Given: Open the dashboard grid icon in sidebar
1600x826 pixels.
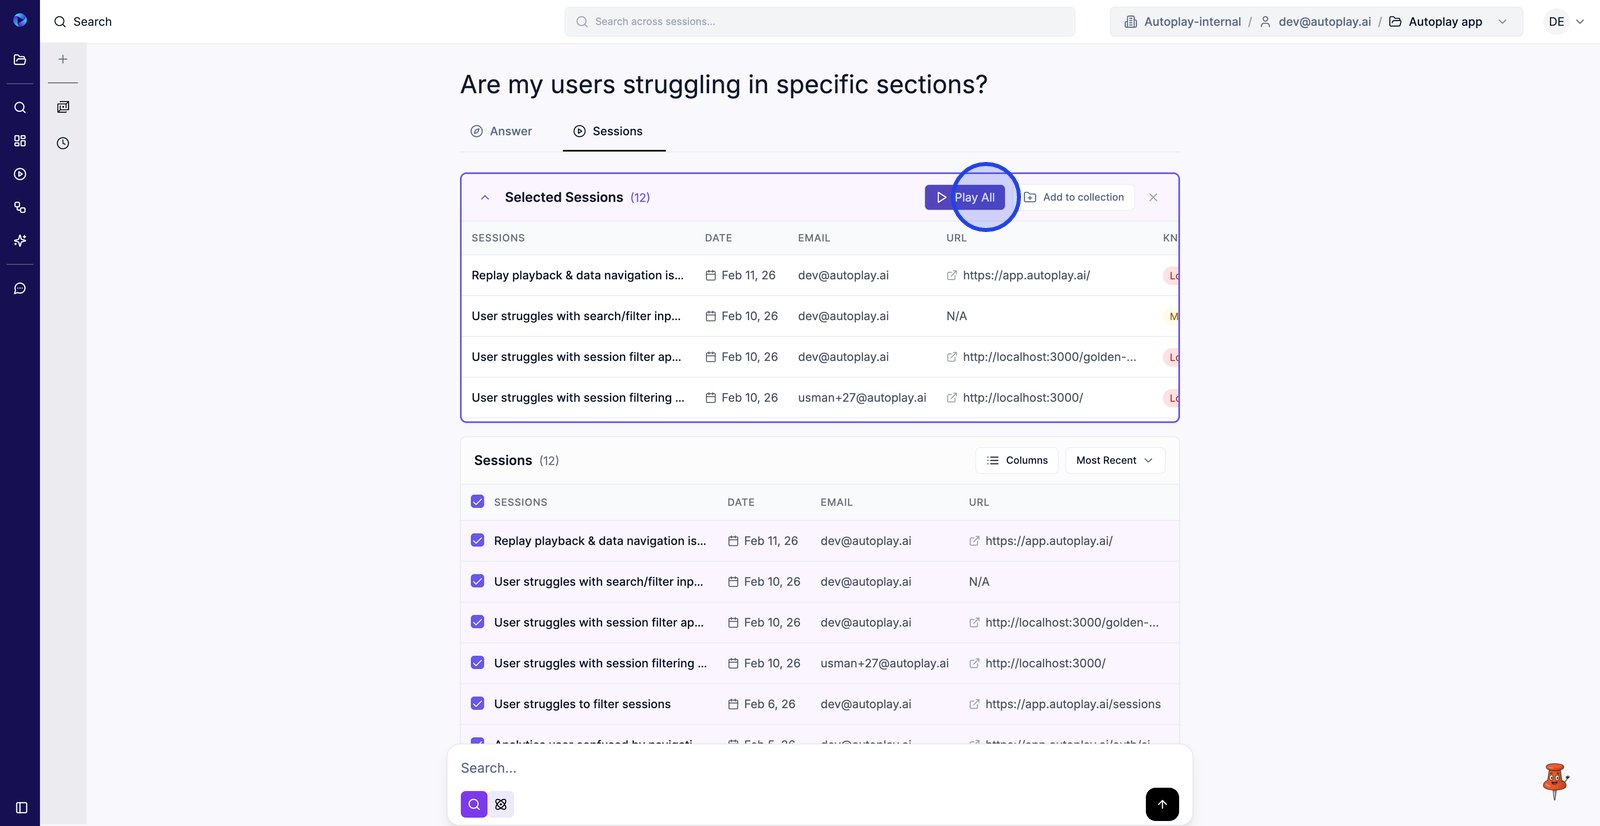Looking at the screenshot, I should pyautogui.click(x=19, y=141).
